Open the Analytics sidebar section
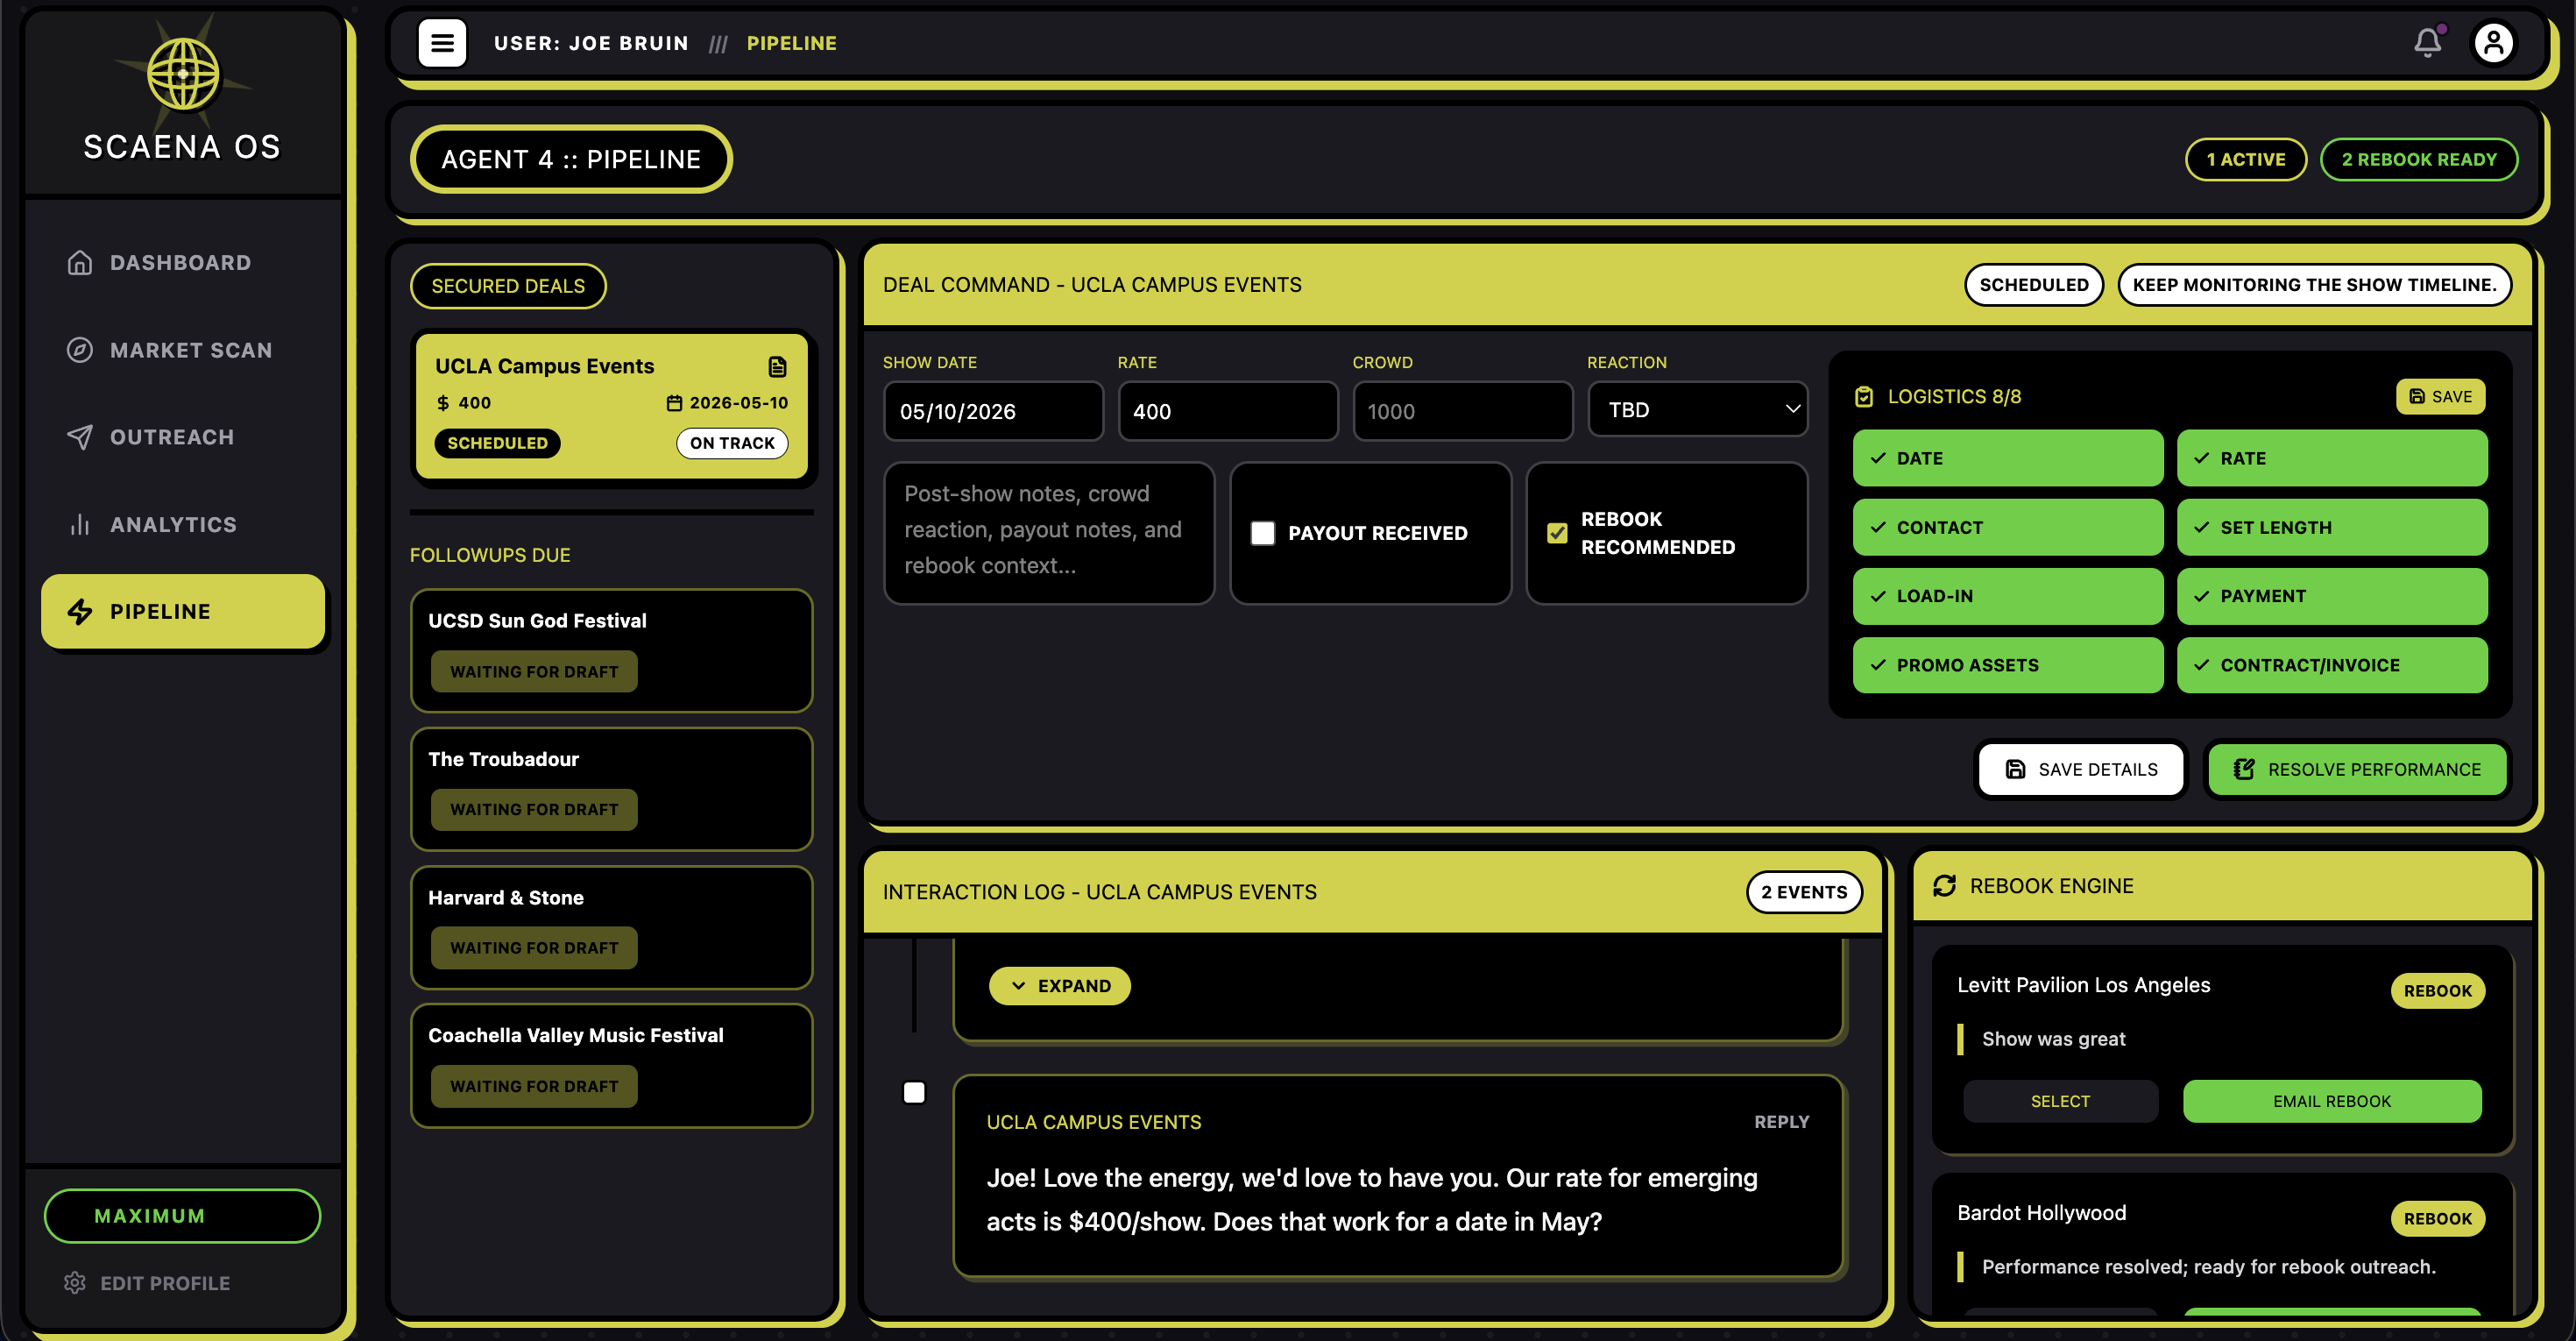 click(x=173, y=525)
